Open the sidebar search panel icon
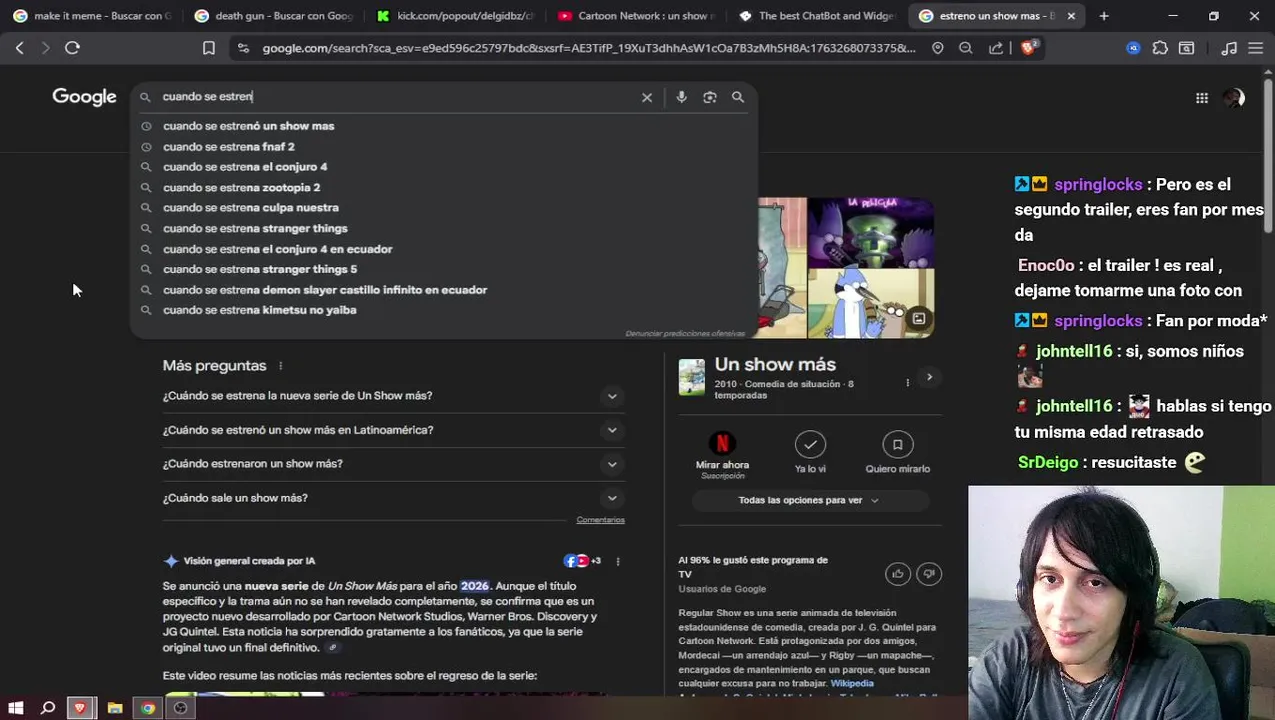Screen dimensions: 1275x720 pyautogui.click(x=1187, y=48)
